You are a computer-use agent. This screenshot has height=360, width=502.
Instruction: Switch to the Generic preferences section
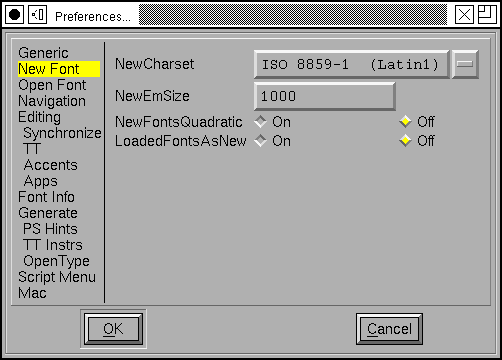(x=43, y=53)
